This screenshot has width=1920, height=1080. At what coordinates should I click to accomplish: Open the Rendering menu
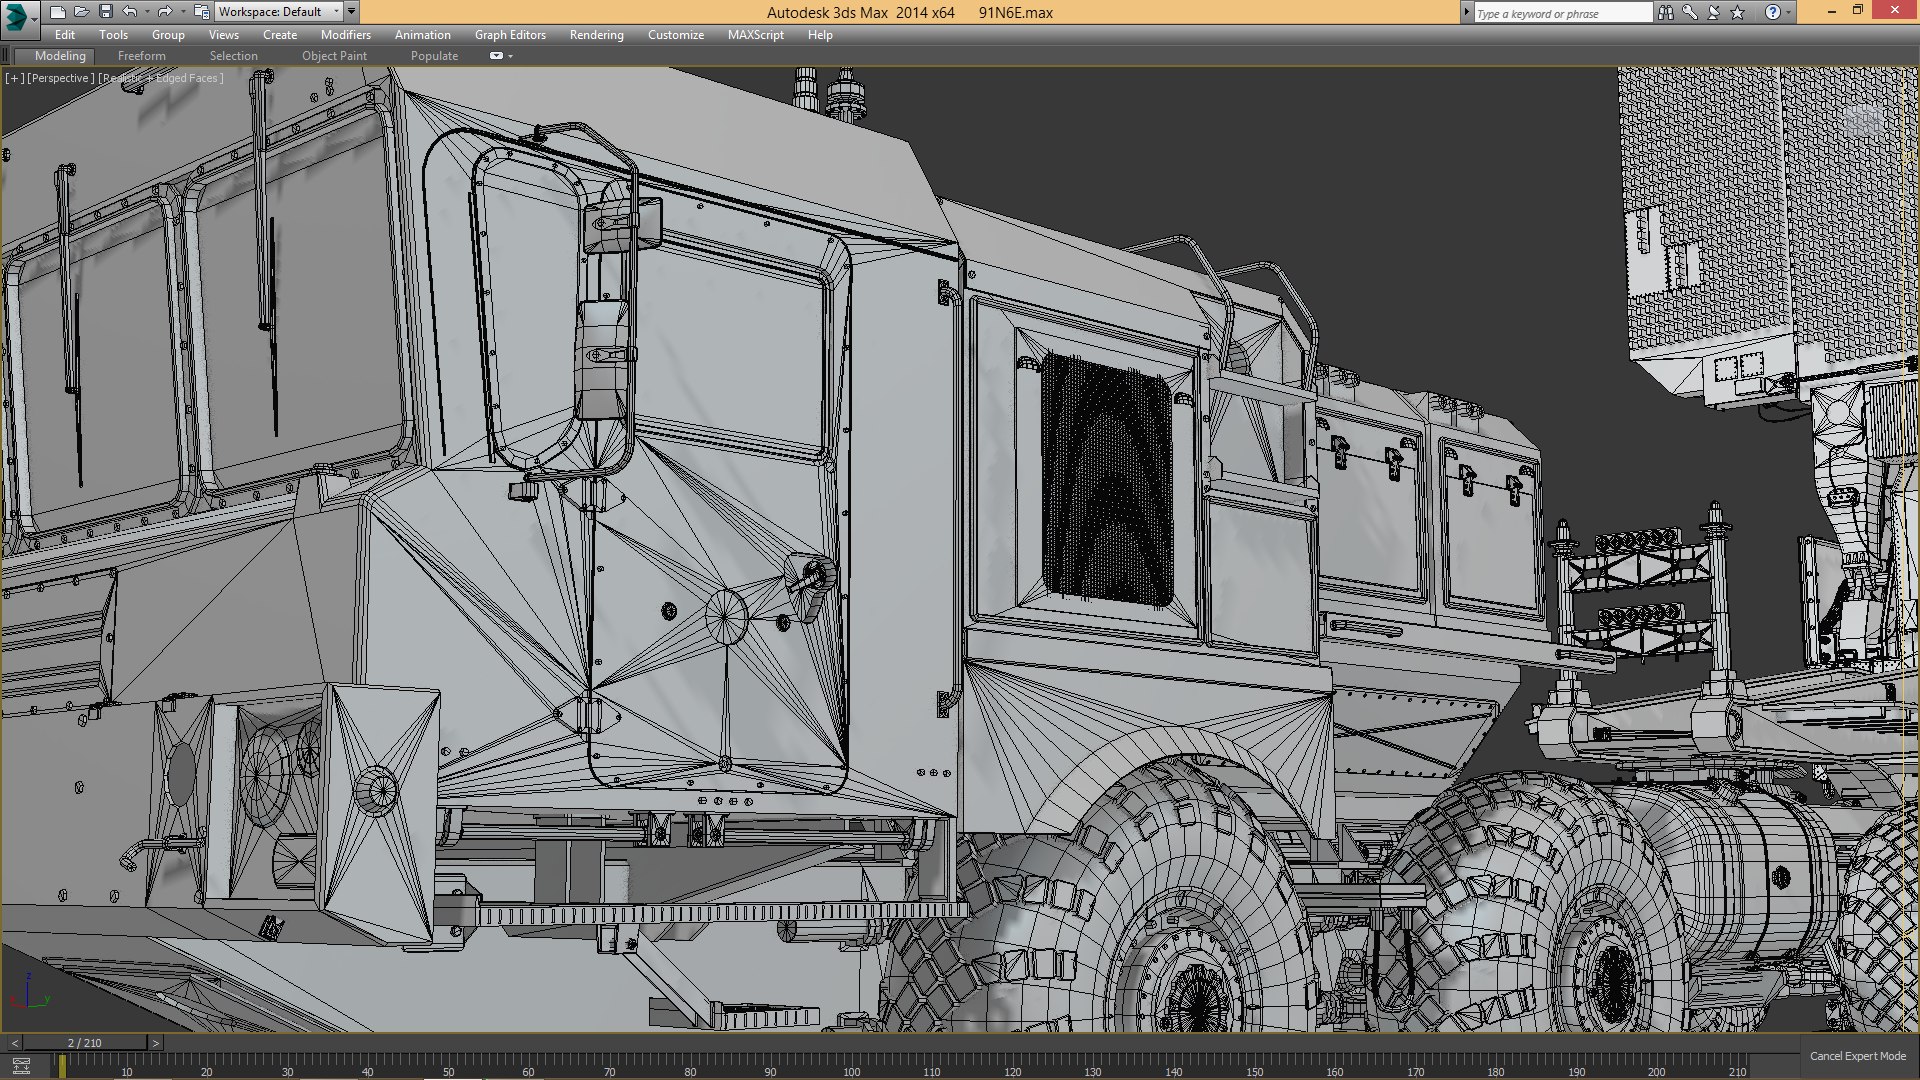tap(597, 35)
